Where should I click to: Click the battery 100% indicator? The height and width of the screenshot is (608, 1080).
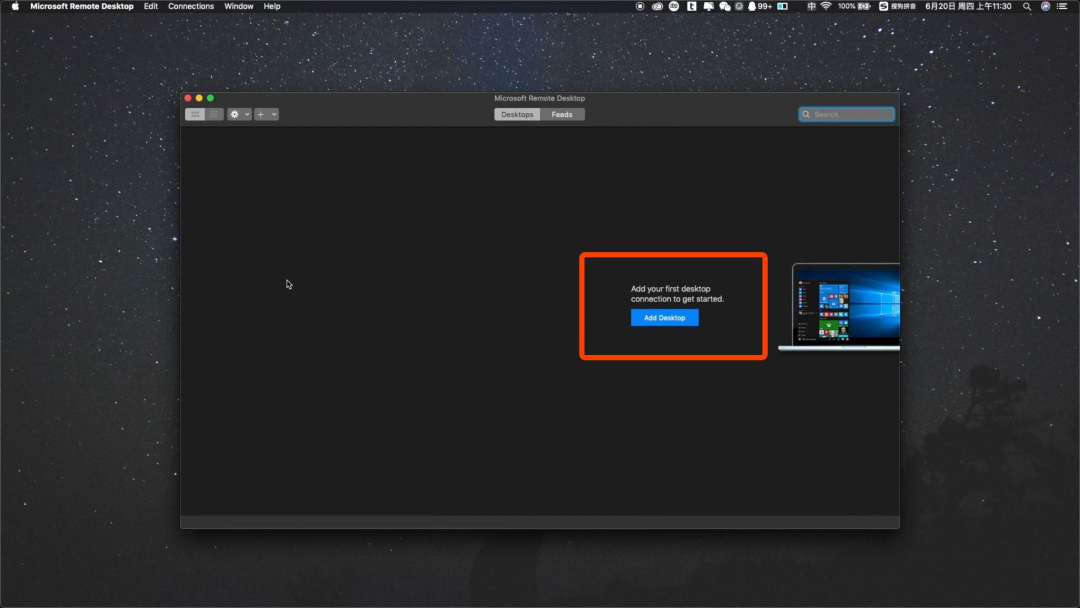point(854,6)
